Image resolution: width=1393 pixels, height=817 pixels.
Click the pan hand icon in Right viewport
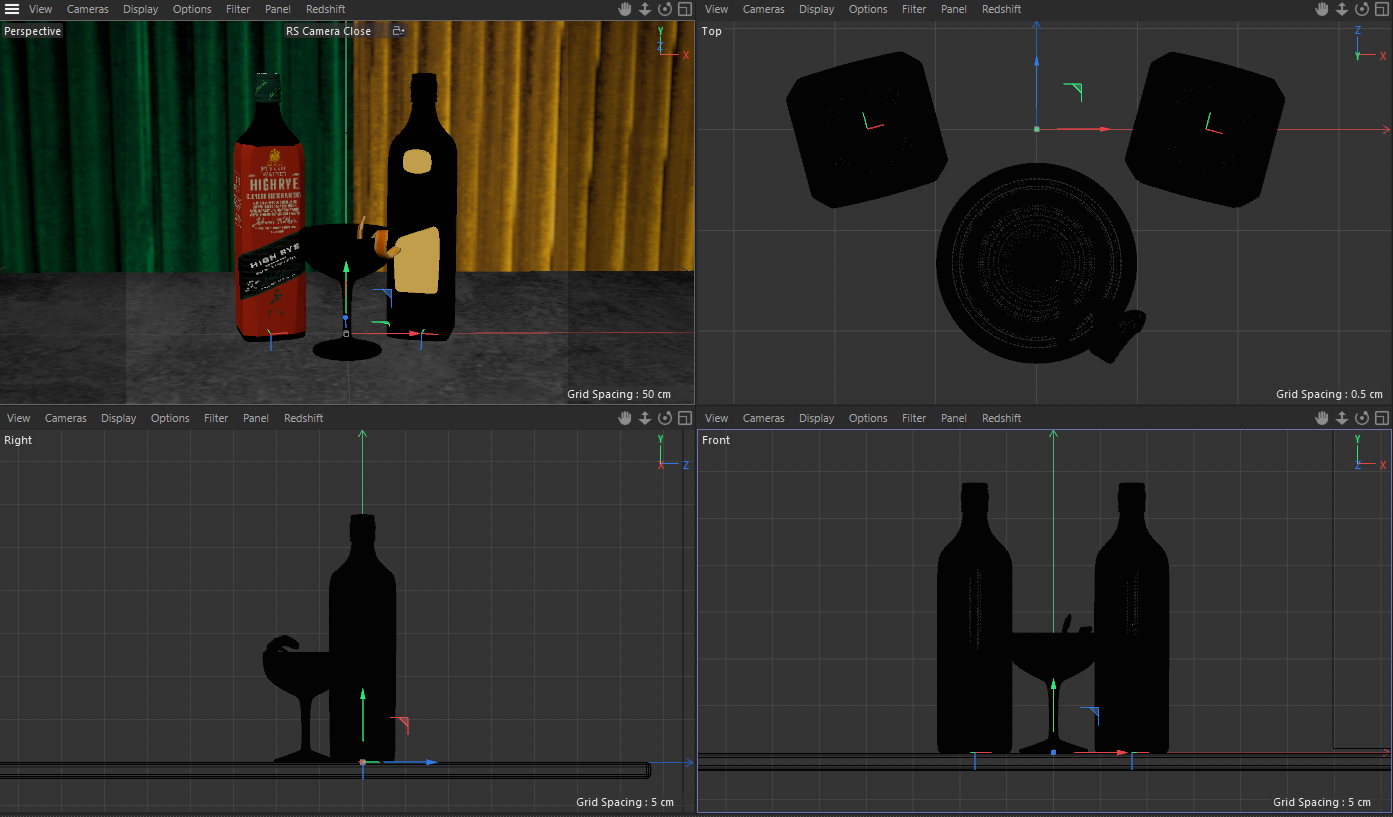(625, 418)
